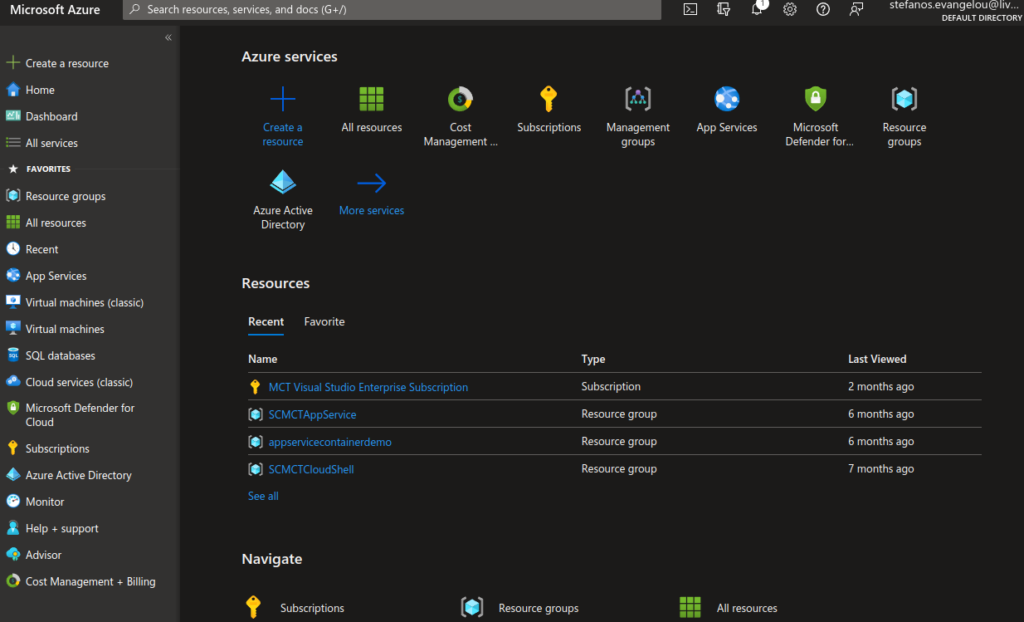Open the SCMCTCloudShell resource group
1024x622 pixels.
[x=311, y=469]
